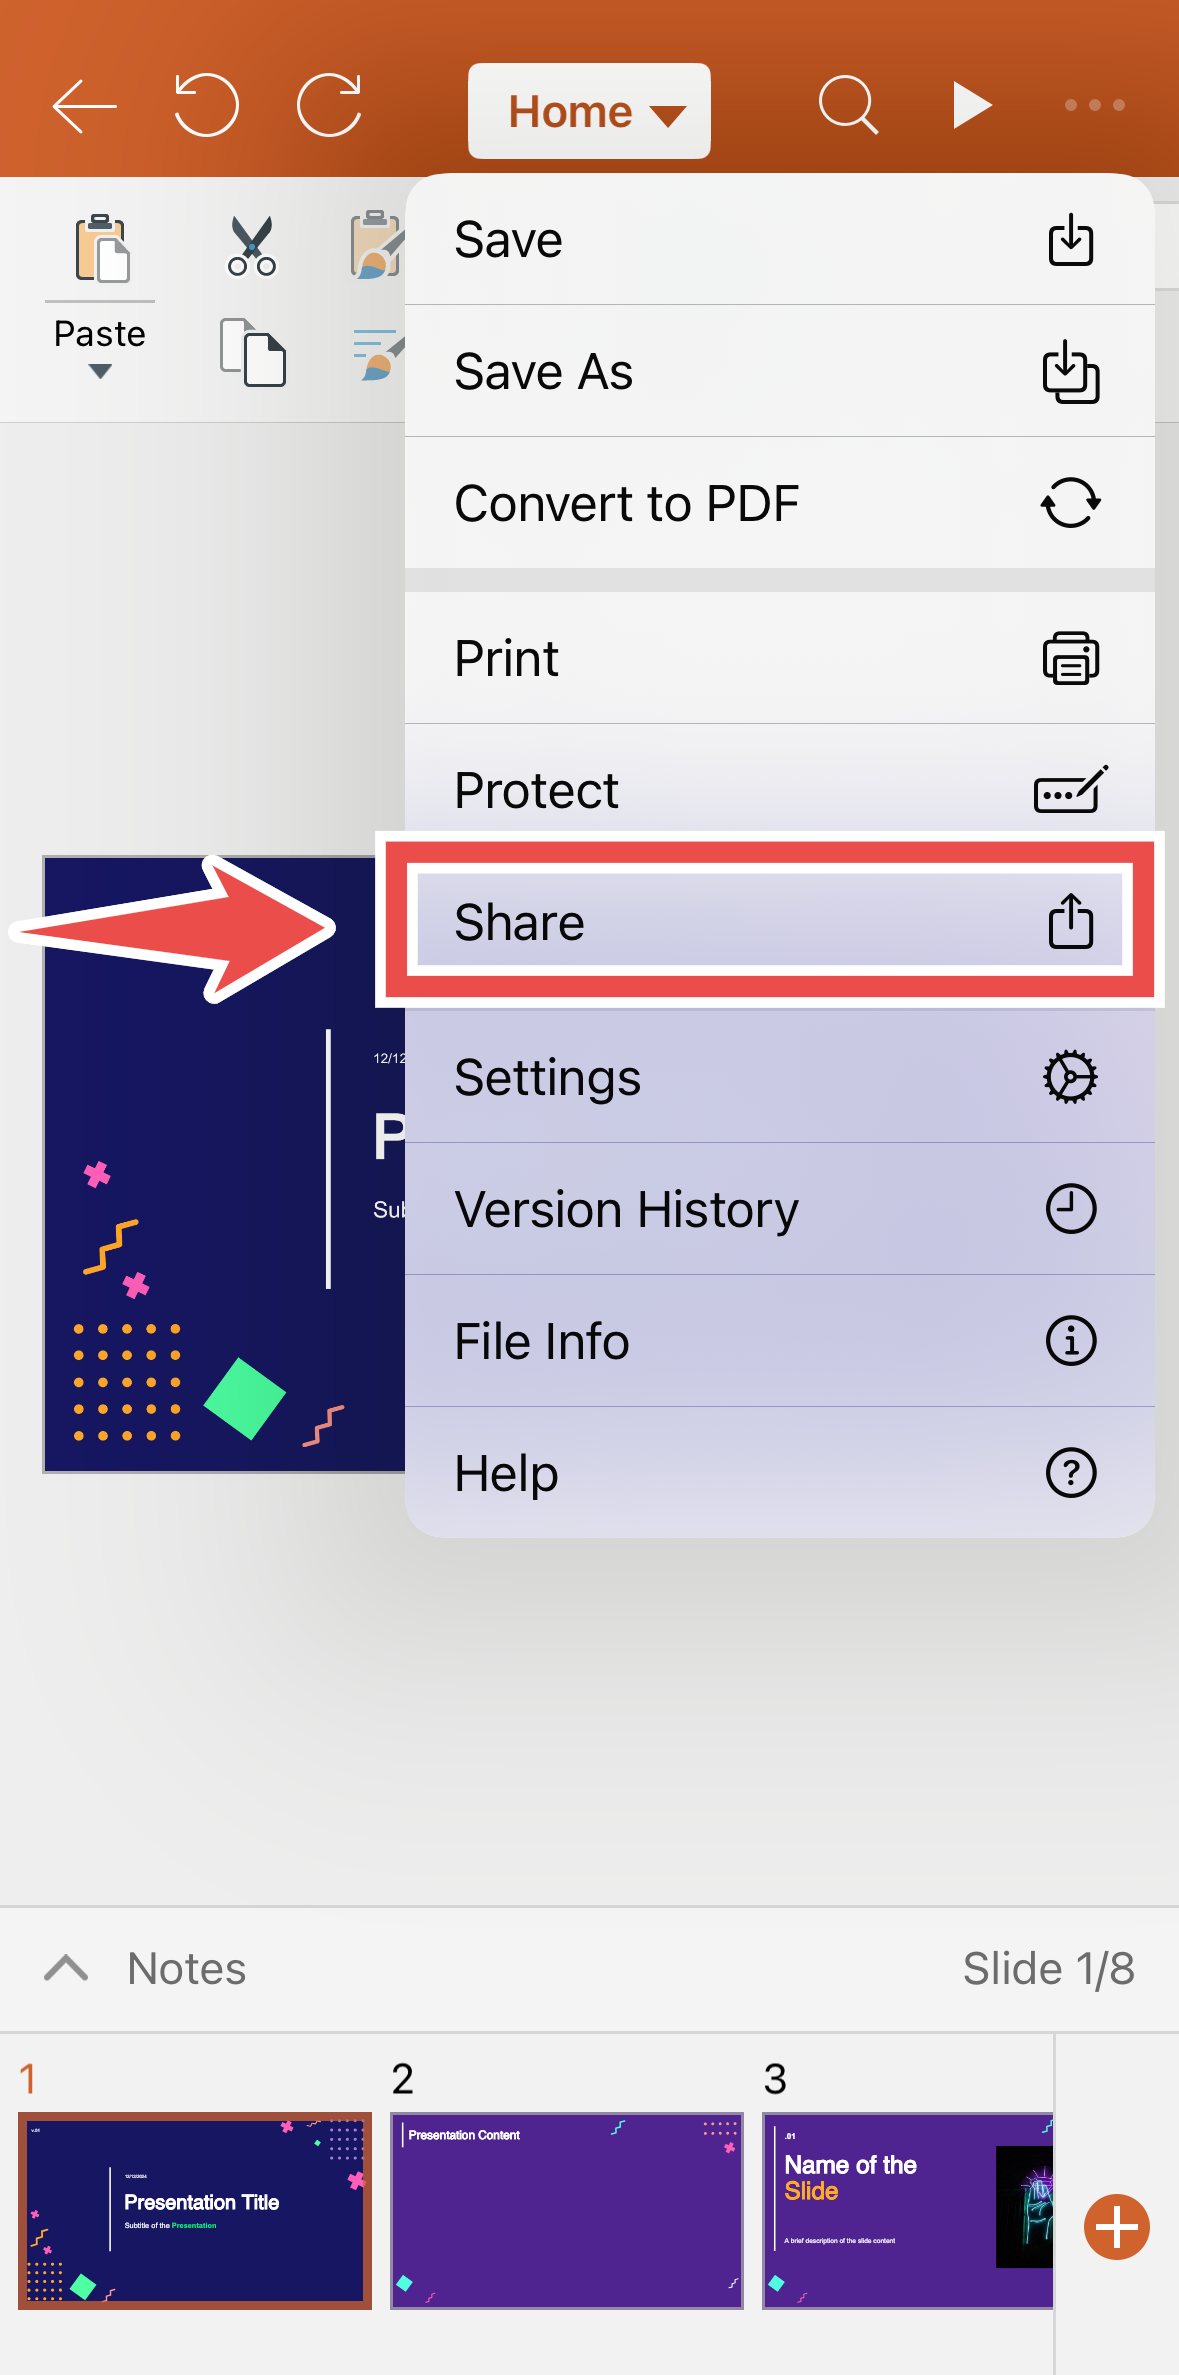Undo the last action
The height and width of the screenshot is (2375, 1179).
(x=207, y=104)
